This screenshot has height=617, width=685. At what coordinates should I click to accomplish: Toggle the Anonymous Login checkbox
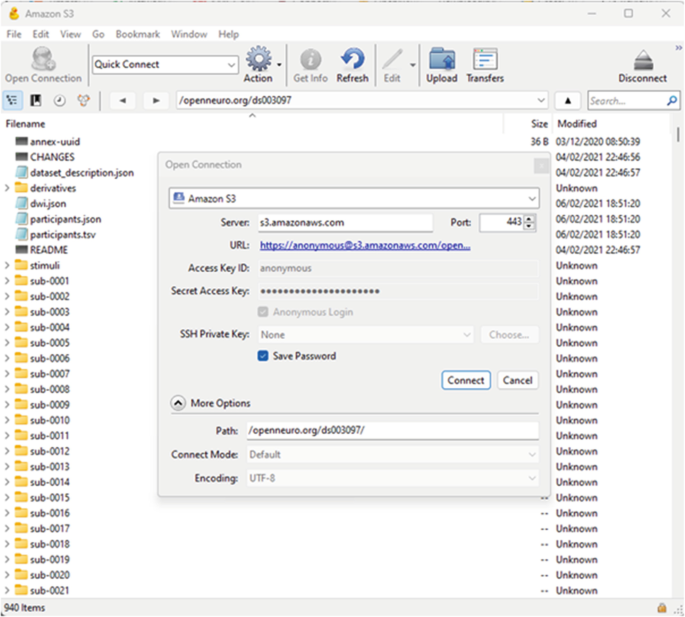pyautogui.click(x=263, y=312)
